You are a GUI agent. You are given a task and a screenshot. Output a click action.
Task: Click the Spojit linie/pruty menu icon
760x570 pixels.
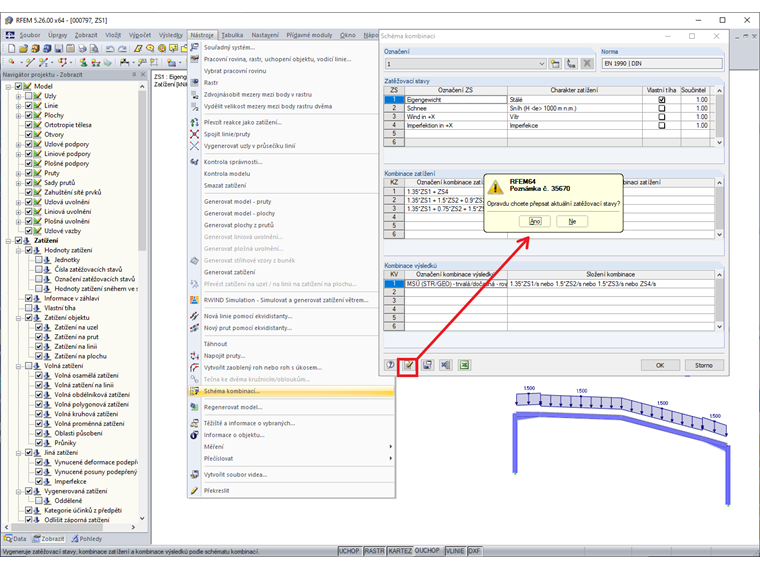[x=194, y=134]
